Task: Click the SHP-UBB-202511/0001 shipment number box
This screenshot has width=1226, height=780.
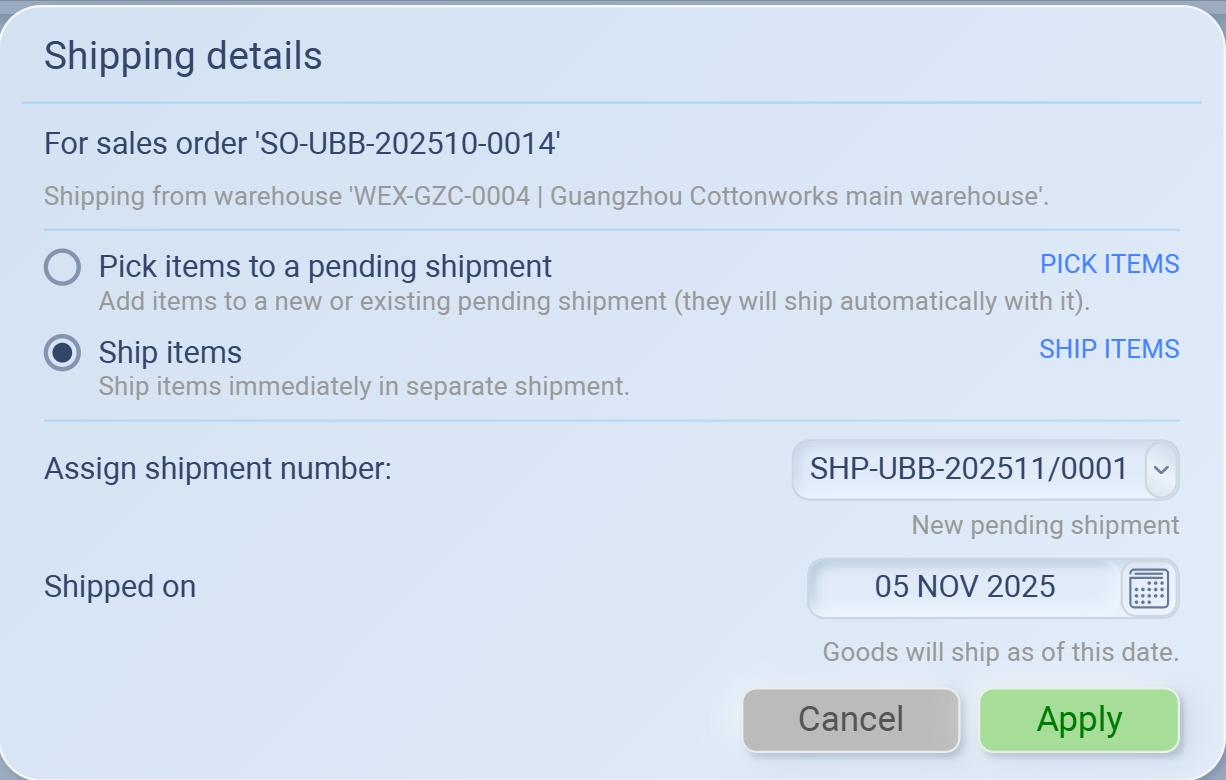Action: point(968,469)
